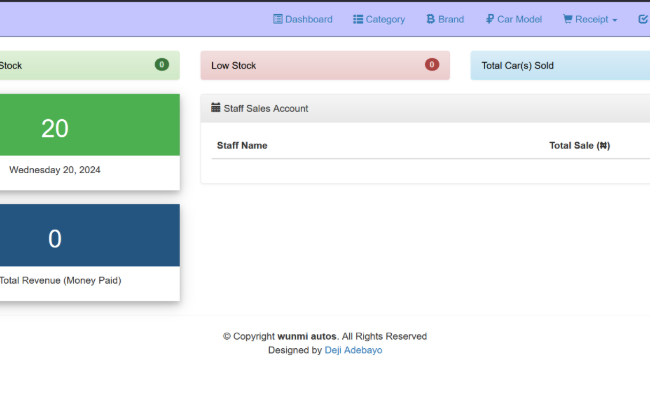Click the calendar icon beside Staff Sales Account
This screenshot has width=650, height=400.
point(216,108)
